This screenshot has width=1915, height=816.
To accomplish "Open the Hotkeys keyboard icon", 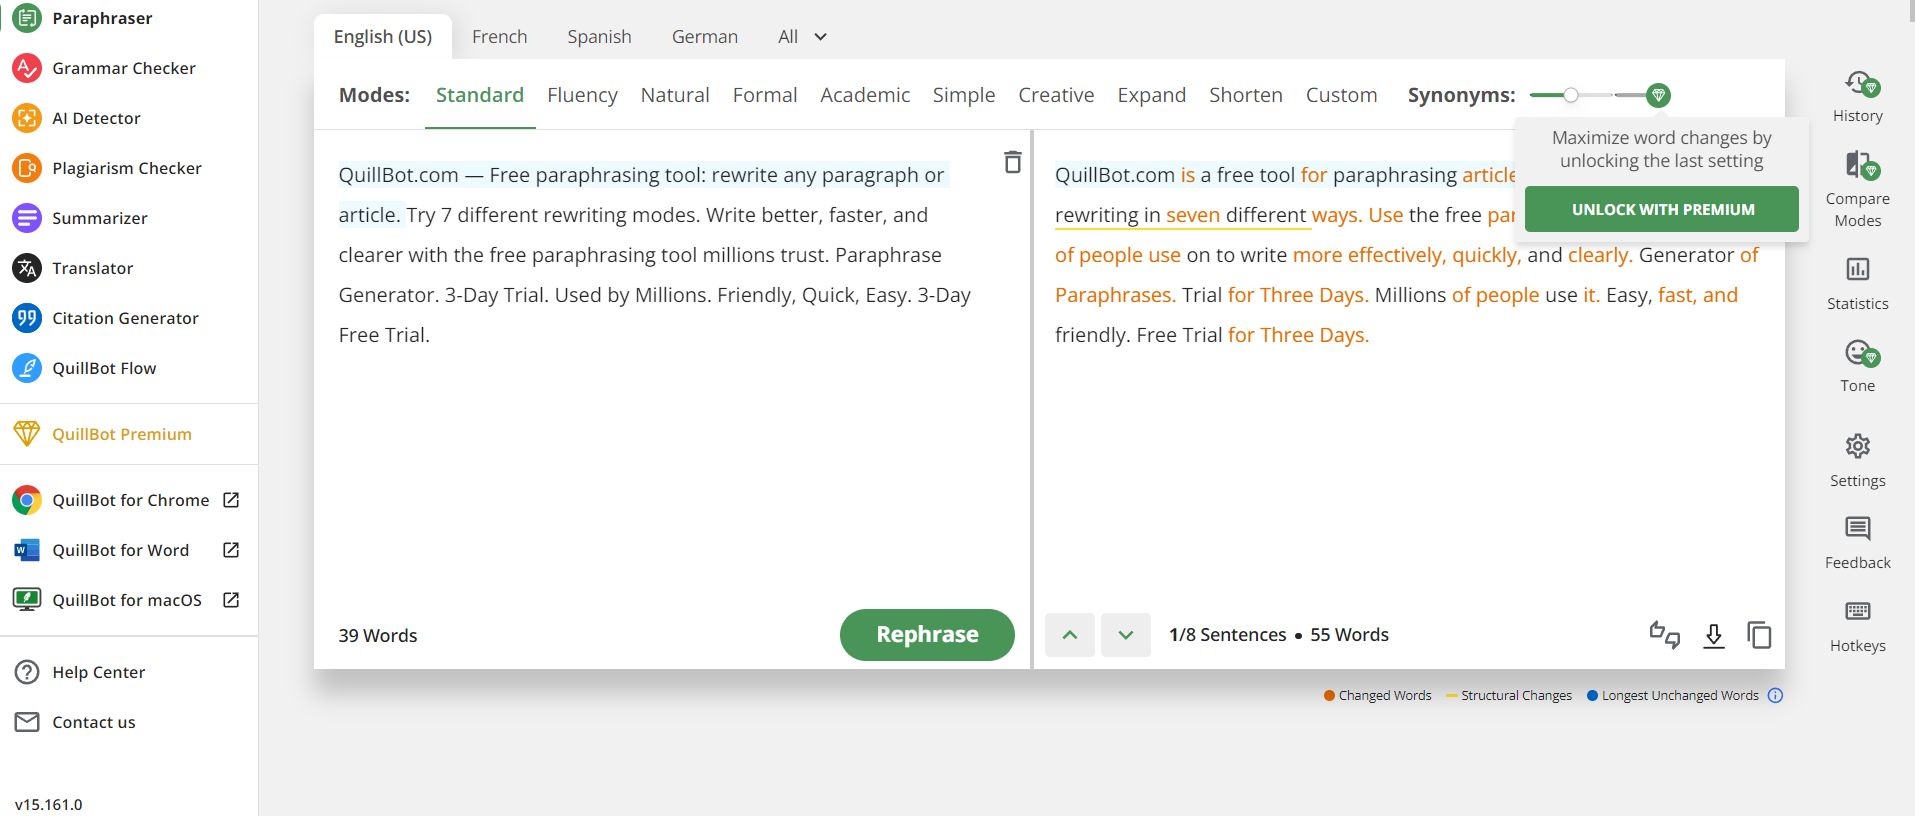I will pos(1857,611).
